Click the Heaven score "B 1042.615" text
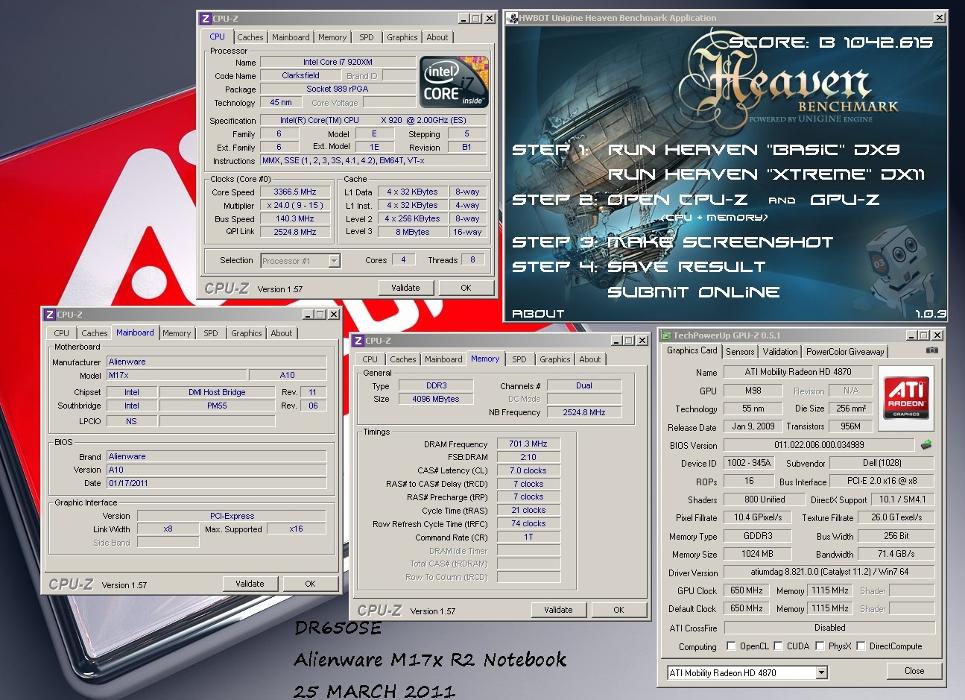 click(x=876, y=42)
